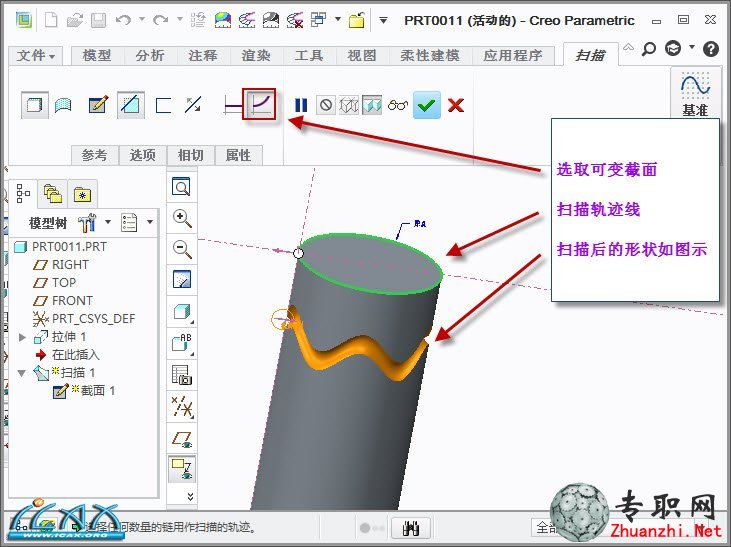
Task: Click create or edit sweep section icon
Action: (x=98, y=105)
